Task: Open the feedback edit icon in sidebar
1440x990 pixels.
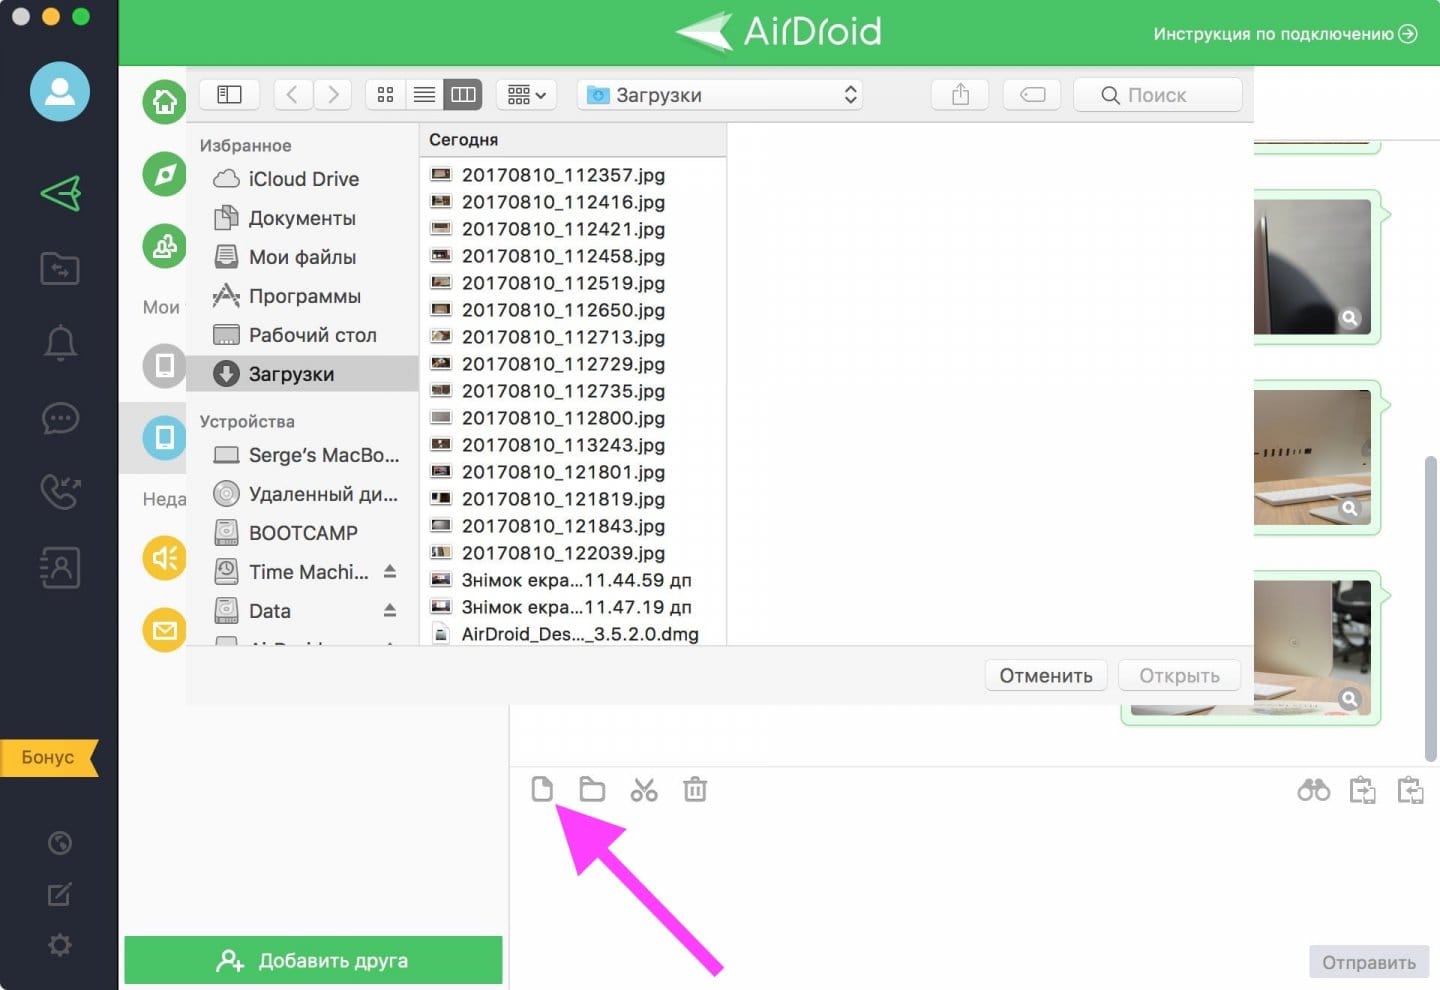Action: (x=60, y=894)
